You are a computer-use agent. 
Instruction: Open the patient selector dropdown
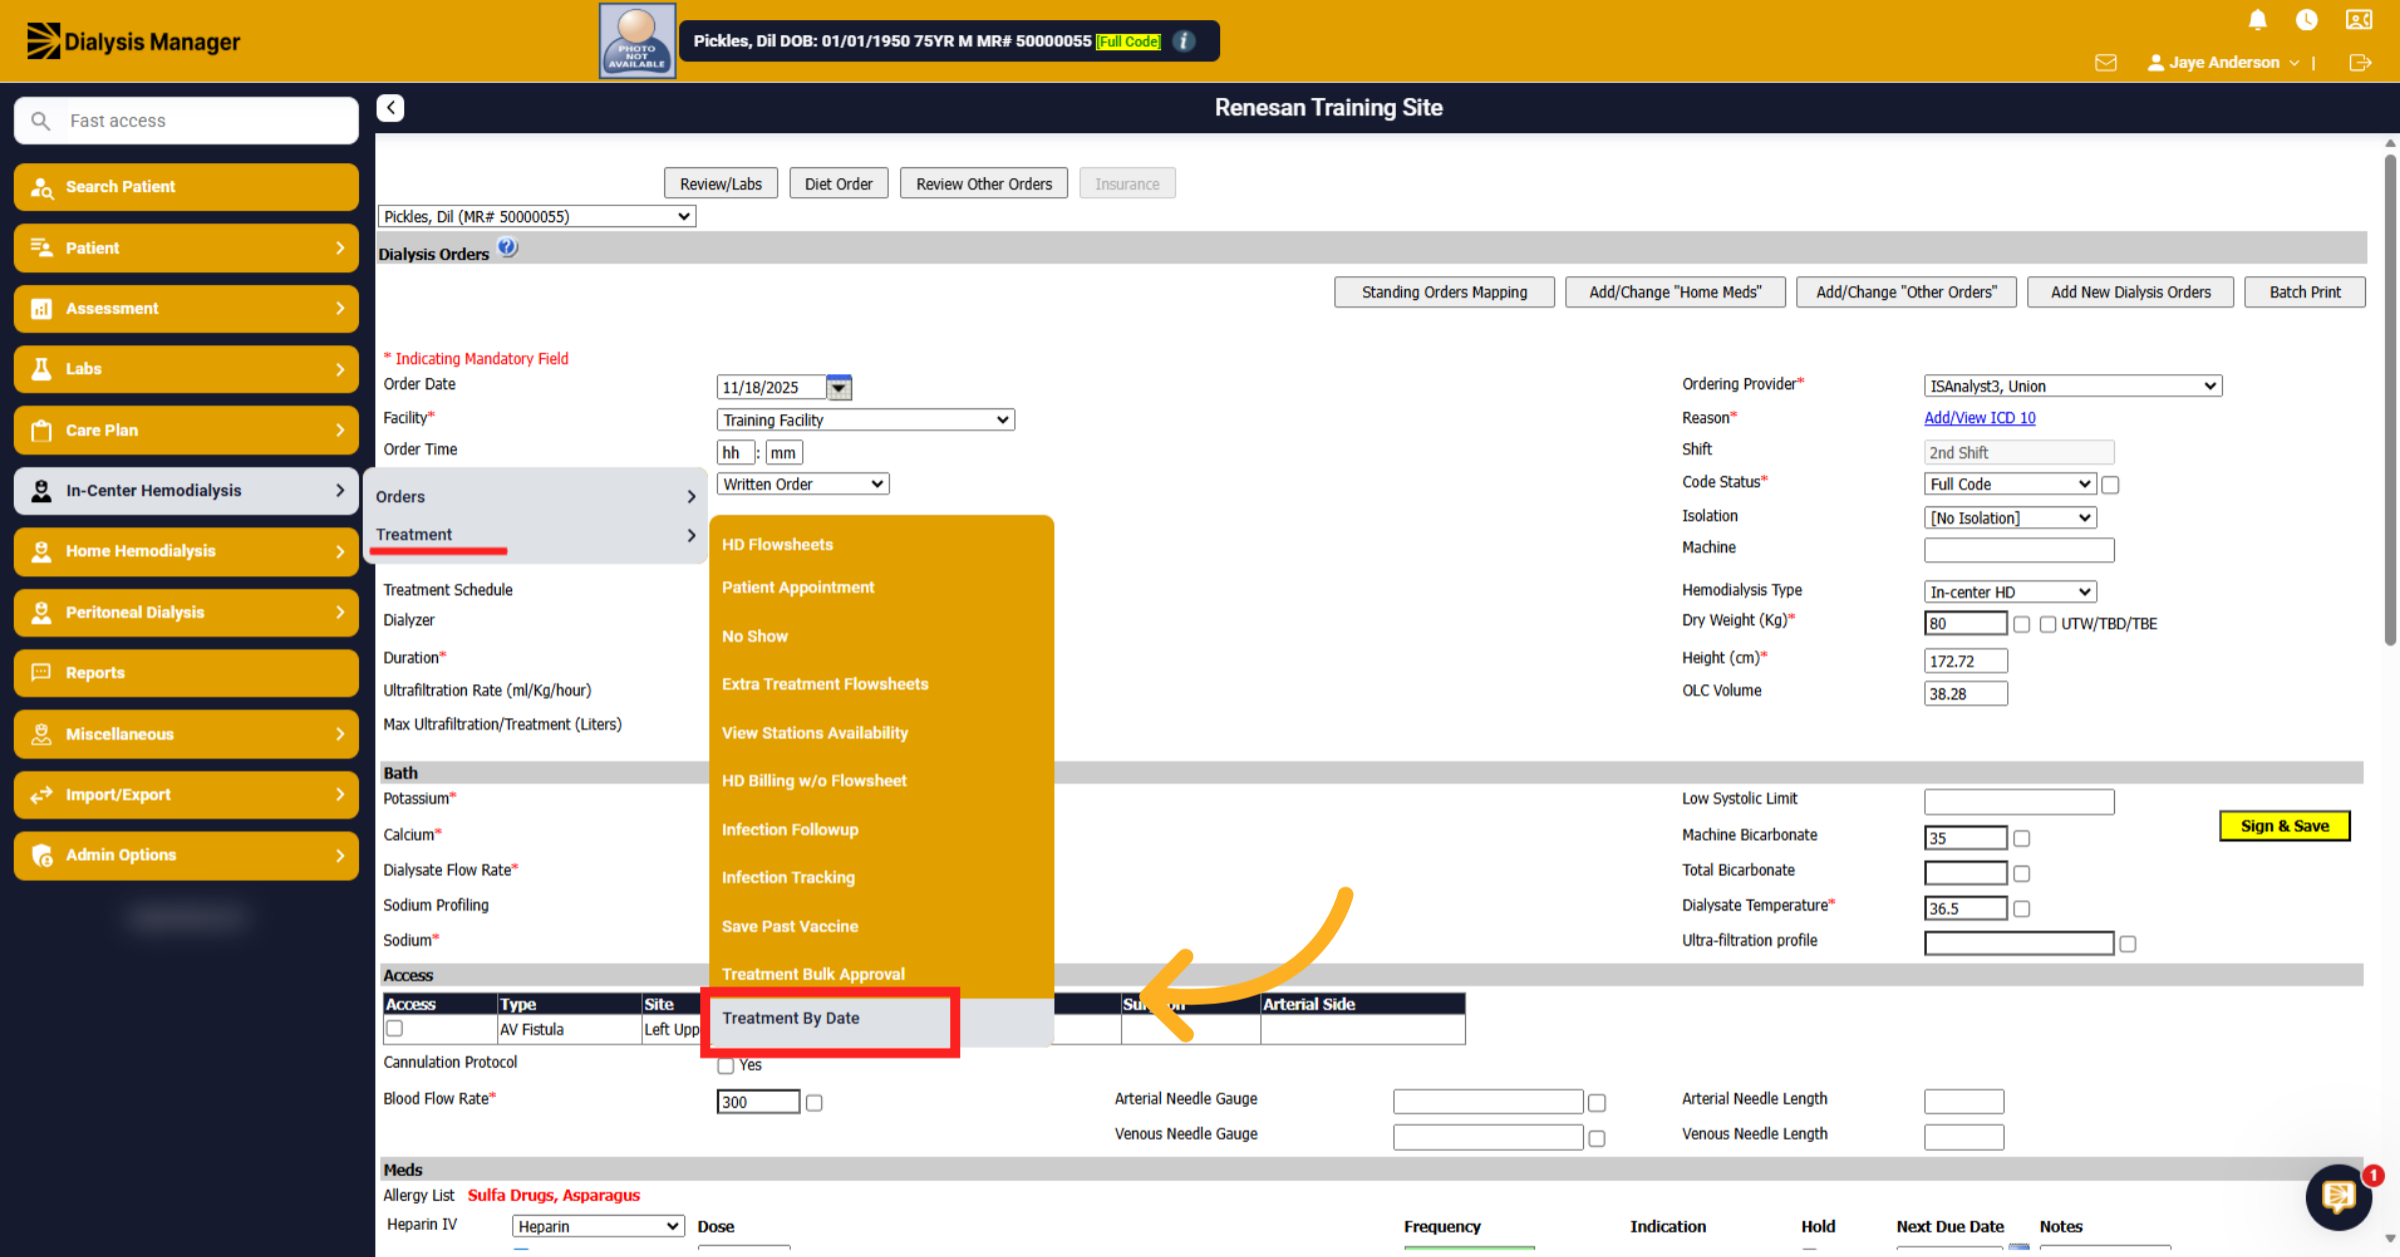(537, 217)
